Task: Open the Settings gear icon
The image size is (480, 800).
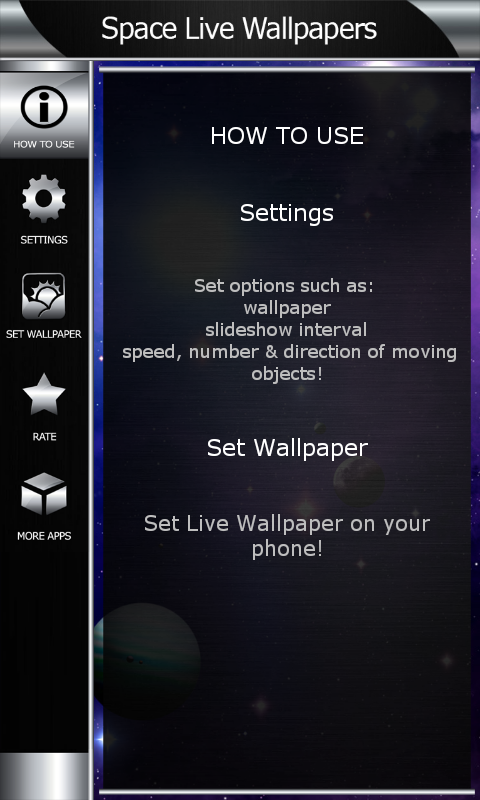Action: coord(44,198)
